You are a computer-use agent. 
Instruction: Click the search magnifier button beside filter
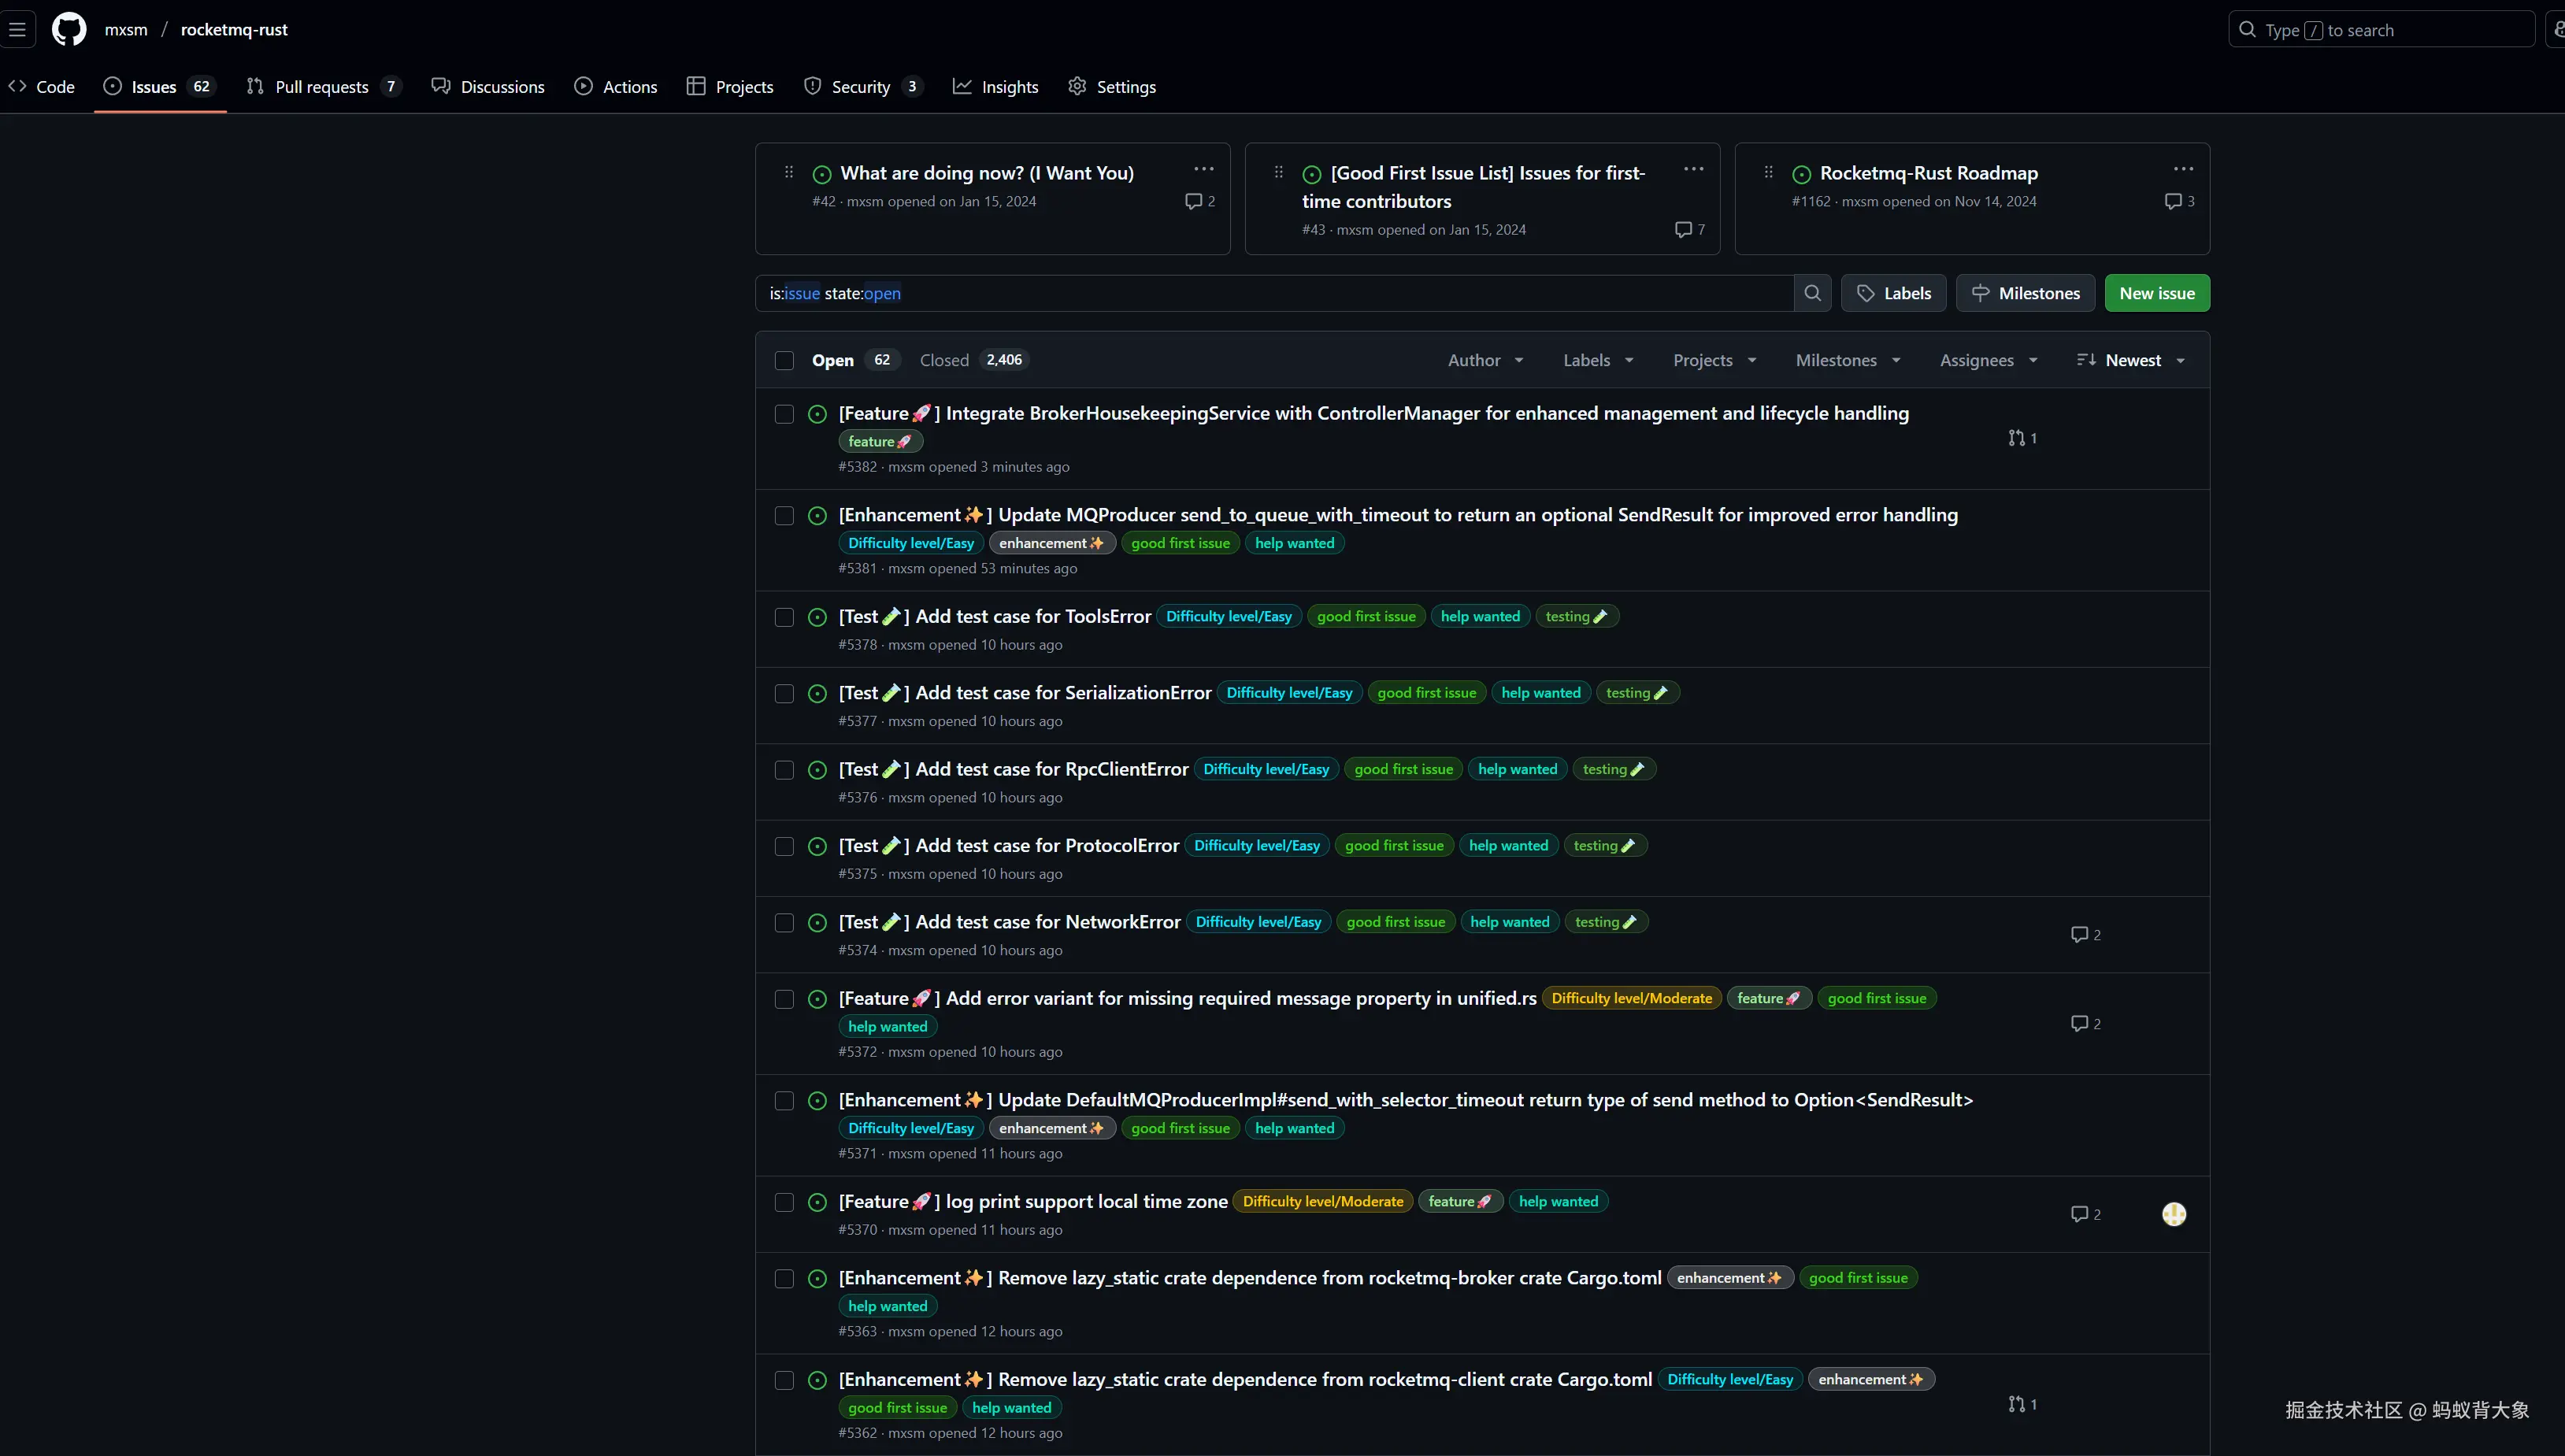coord(1812,293)
